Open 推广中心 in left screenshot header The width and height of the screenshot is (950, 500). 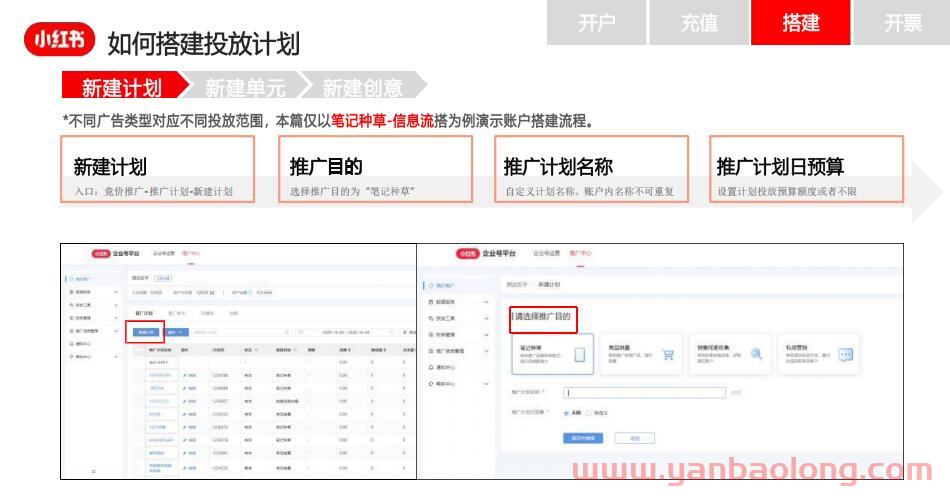(x=191, y=253)
